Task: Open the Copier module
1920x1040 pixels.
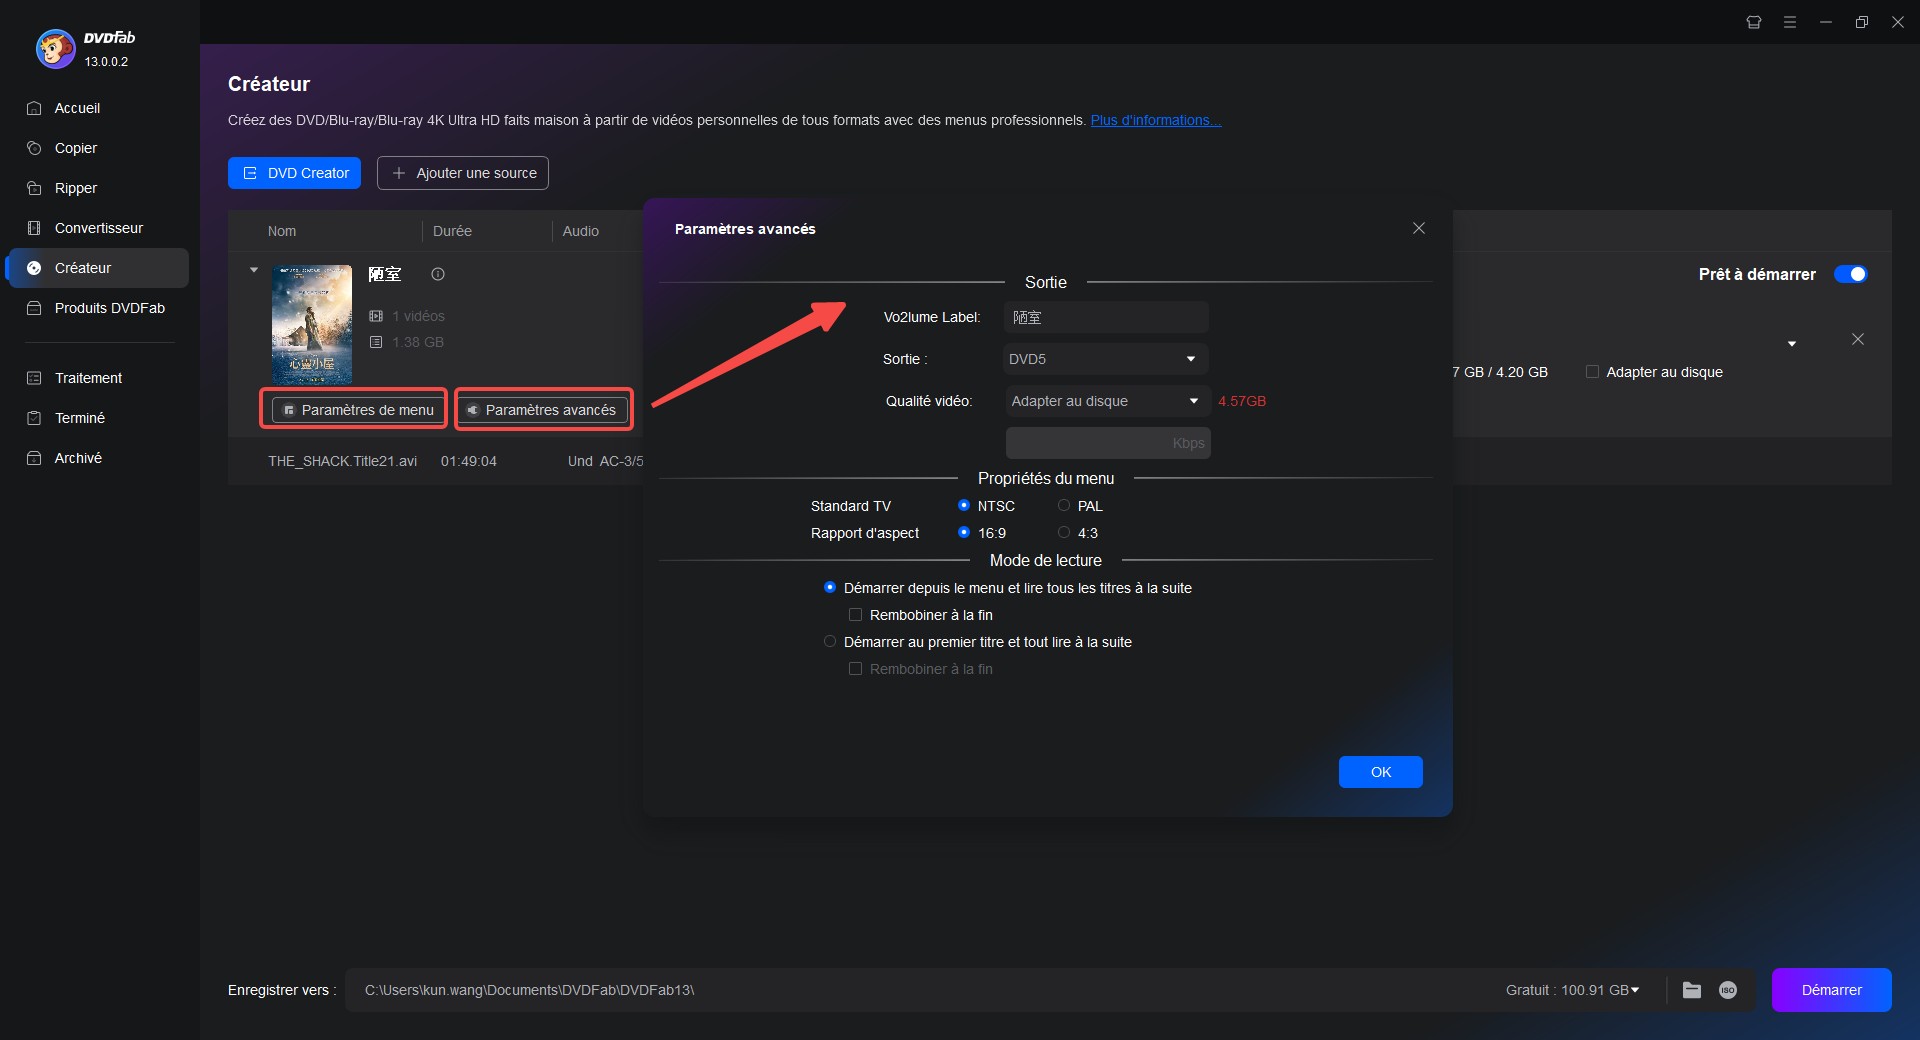Action: click(76, 148)
